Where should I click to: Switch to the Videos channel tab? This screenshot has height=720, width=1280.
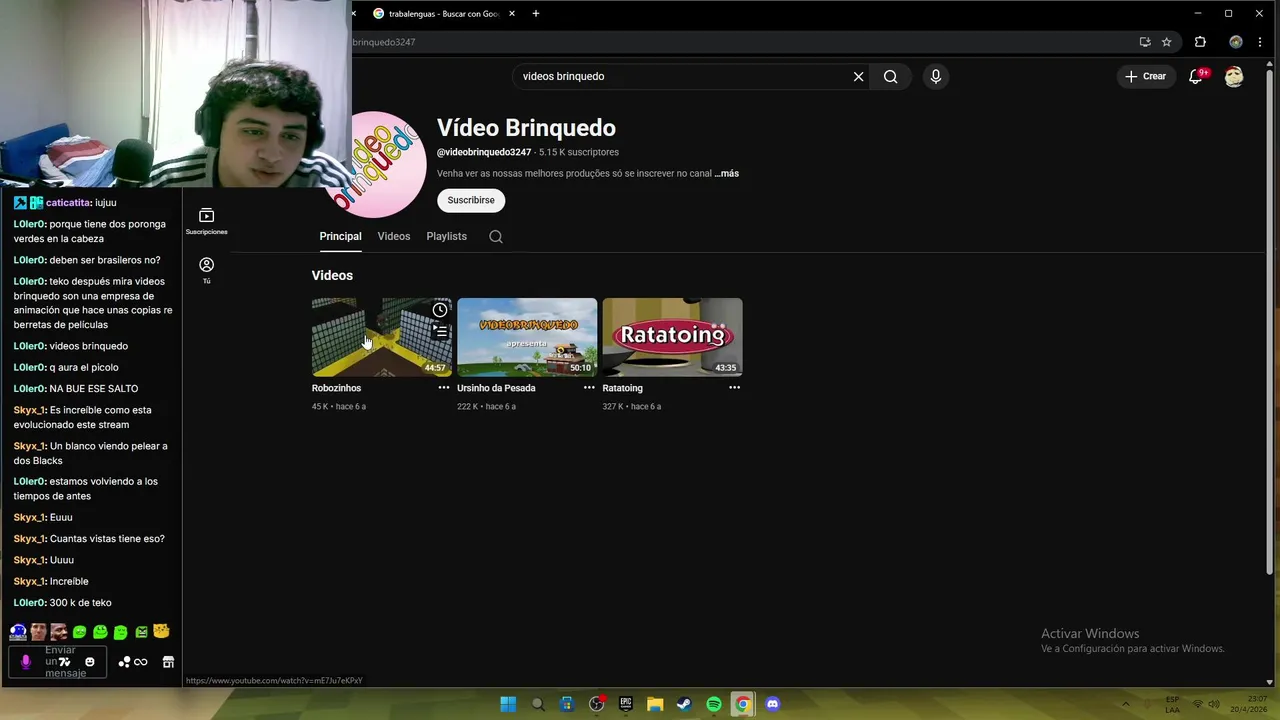coord(394,237)
